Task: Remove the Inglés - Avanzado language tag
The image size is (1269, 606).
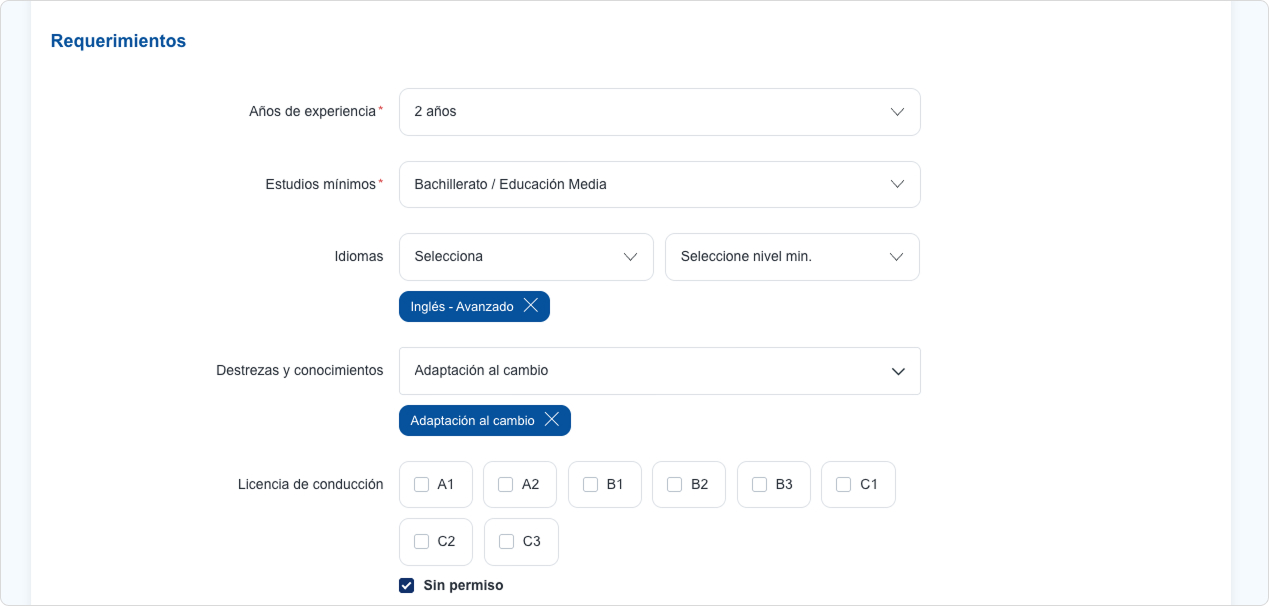Action: [x=531, y=306]
